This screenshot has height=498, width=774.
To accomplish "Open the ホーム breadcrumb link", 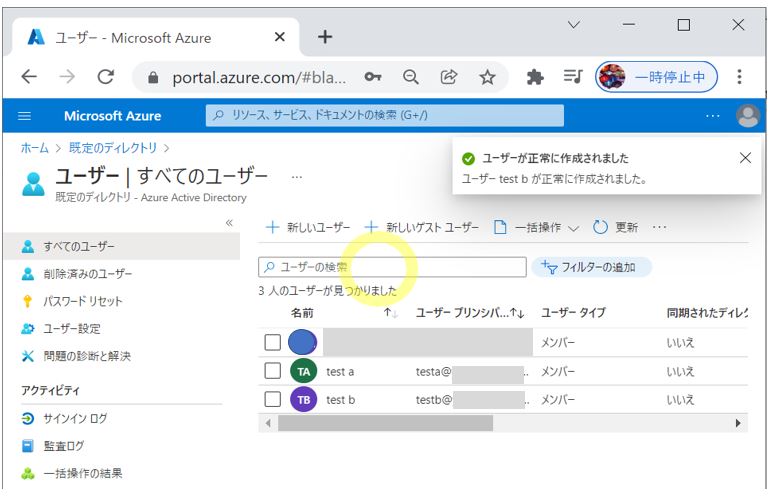I will click(x=35, y=148).
